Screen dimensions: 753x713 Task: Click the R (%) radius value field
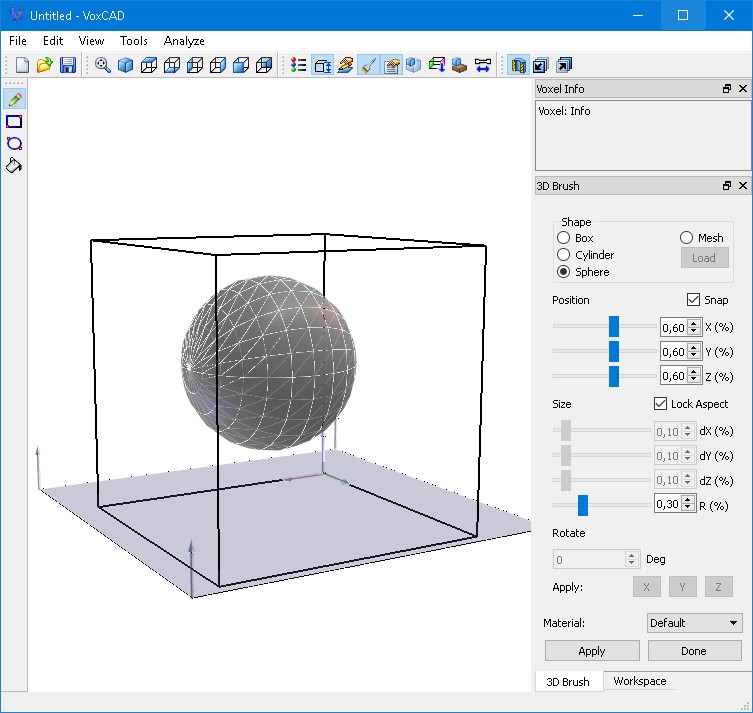click(x=668, y=504)
